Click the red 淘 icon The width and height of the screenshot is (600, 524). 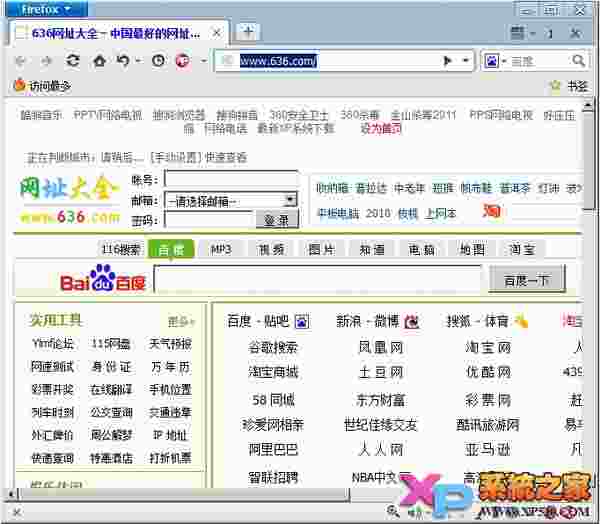pos(491,211)
